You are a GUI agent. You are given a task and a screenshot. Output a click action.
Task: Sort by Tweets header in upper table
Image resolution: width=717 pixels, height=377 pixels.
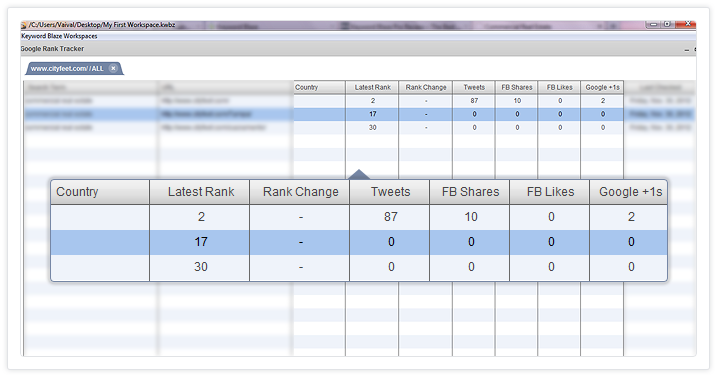point(474,87)
